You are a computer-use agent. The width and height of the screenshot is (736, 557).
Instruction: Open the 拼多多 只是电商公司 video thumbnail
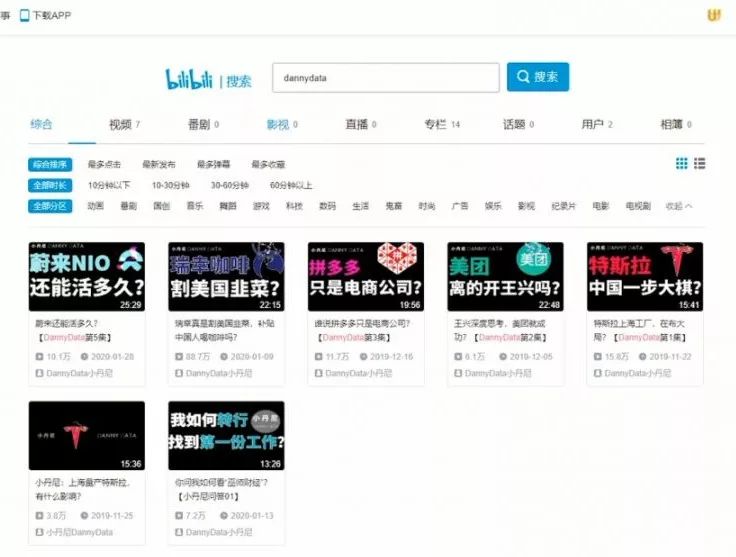366,276
